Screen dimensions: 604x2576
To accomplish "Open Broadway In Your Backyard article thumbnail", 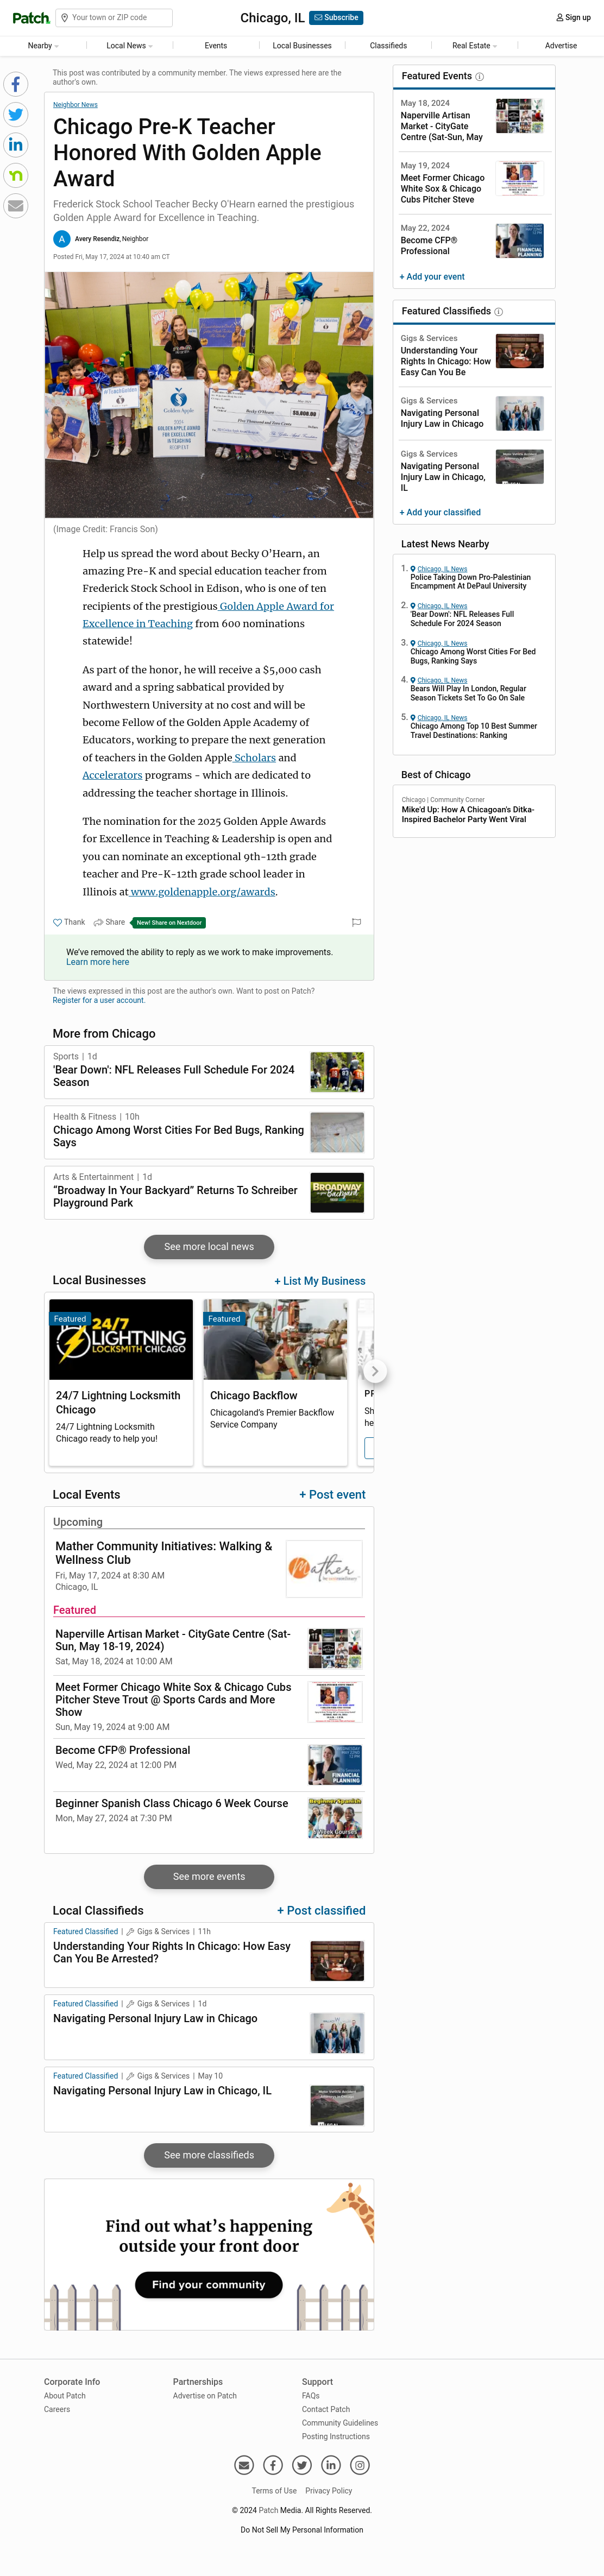I will pyautogui.click(x=337, y=1193).
